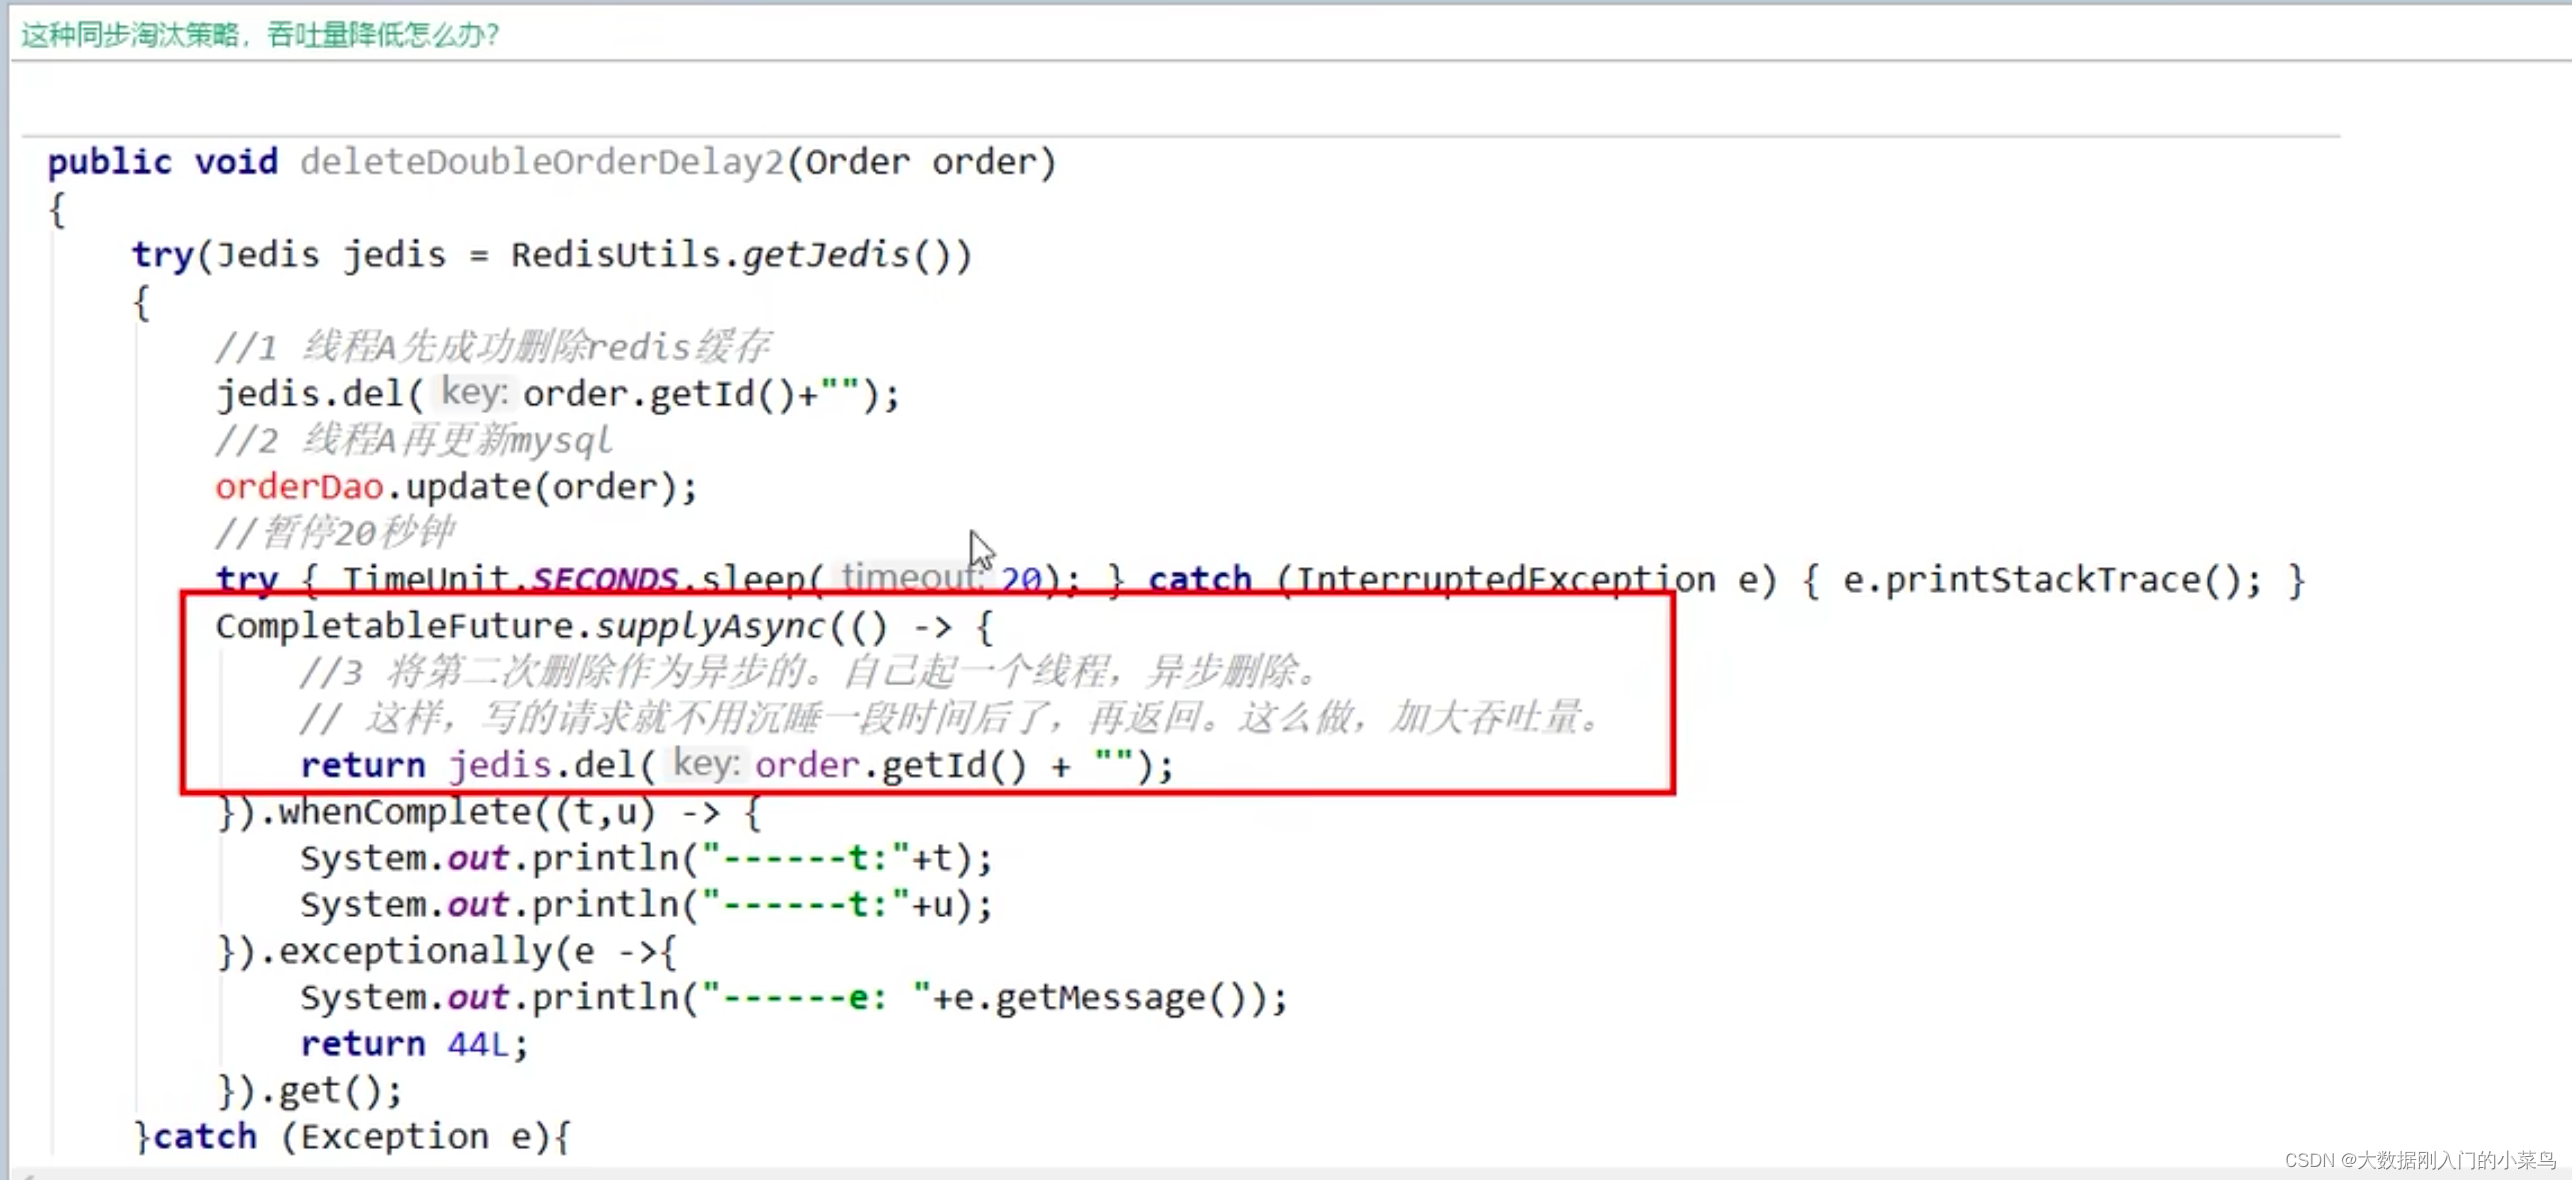The image size is (2572, 1180).
Task: Click the red orderDao identifier
Action: pos(299,487)
